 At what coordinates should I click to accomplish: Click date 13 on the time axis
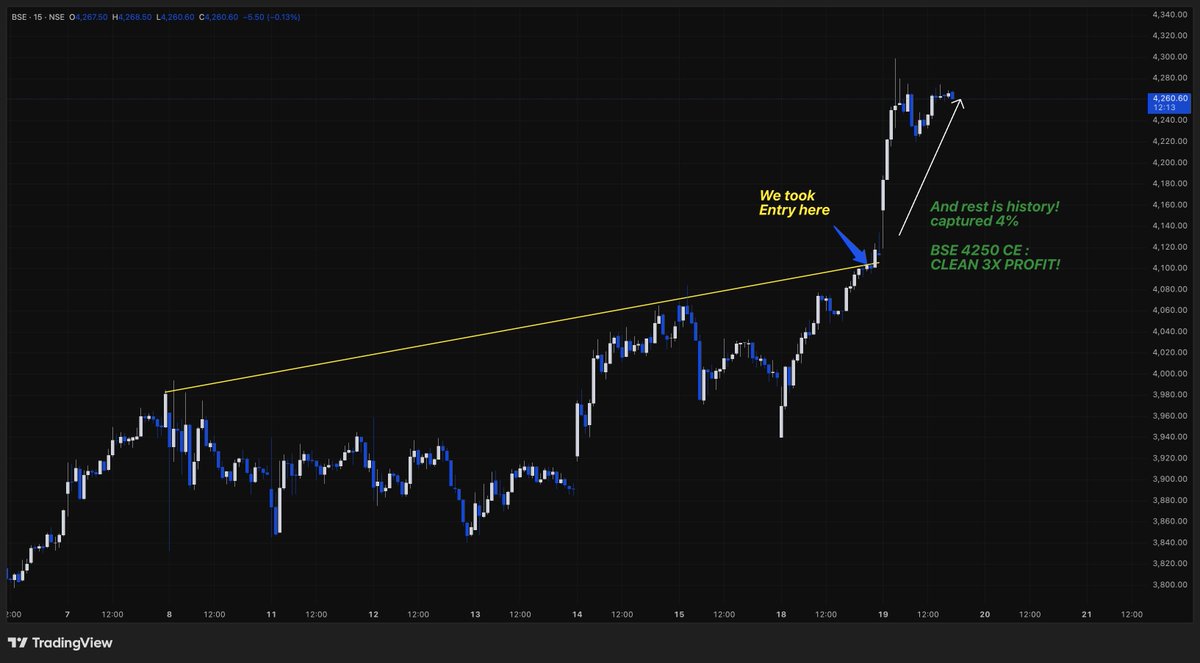[475, 615]
